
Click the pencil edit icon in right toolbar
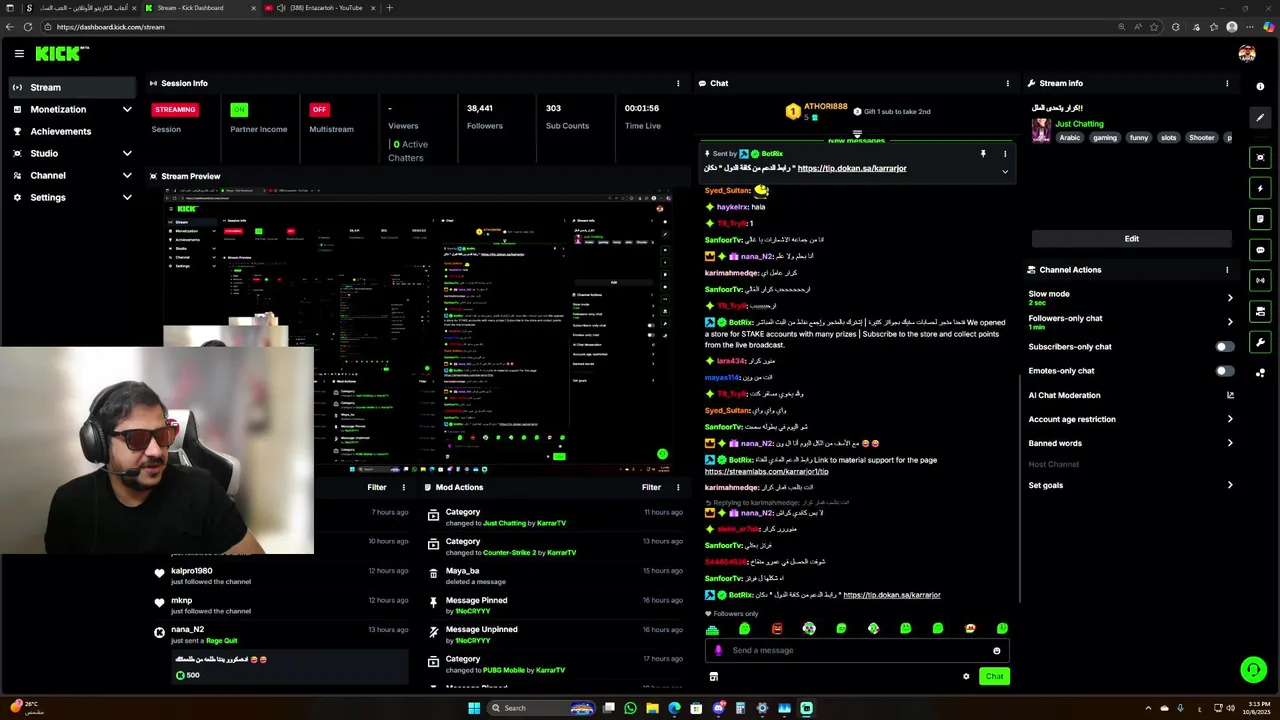1260,117
